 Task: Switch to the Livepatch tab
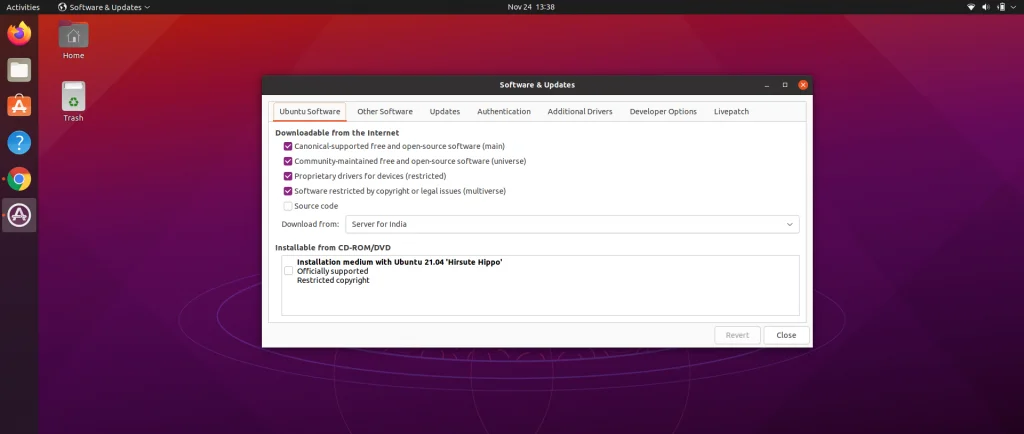click(x=731, y=112)
